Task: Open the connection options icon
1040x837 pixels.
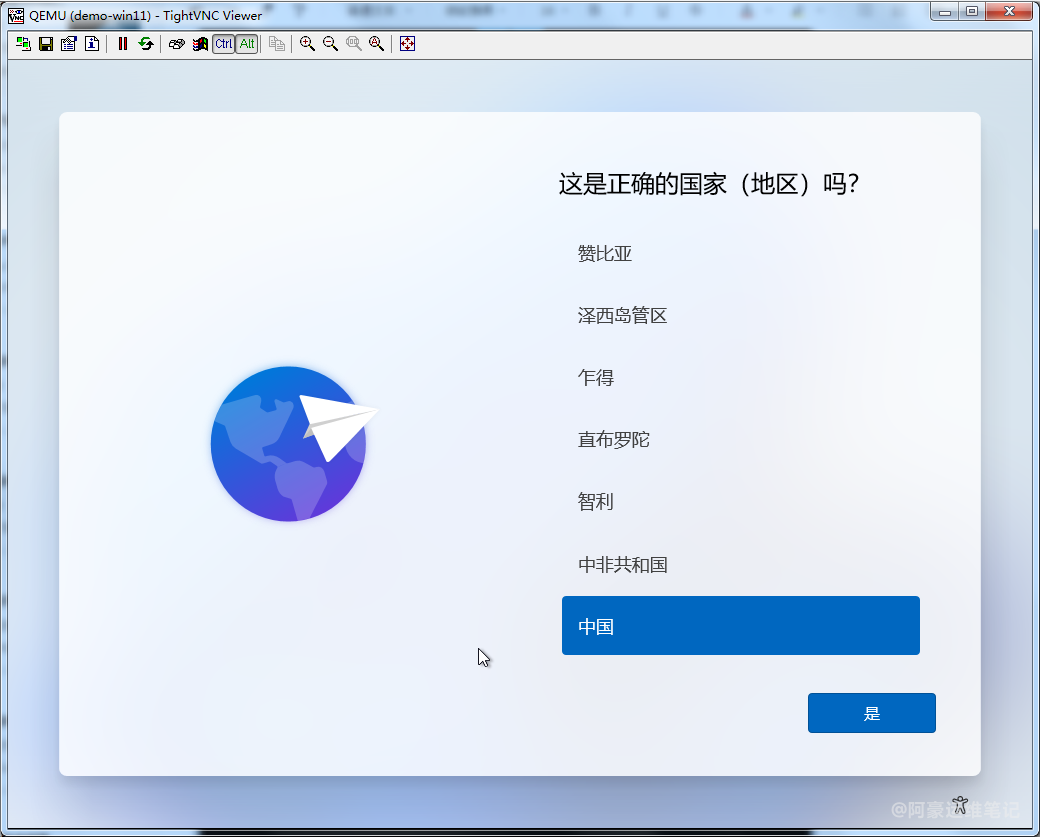Action: (69, 44)
